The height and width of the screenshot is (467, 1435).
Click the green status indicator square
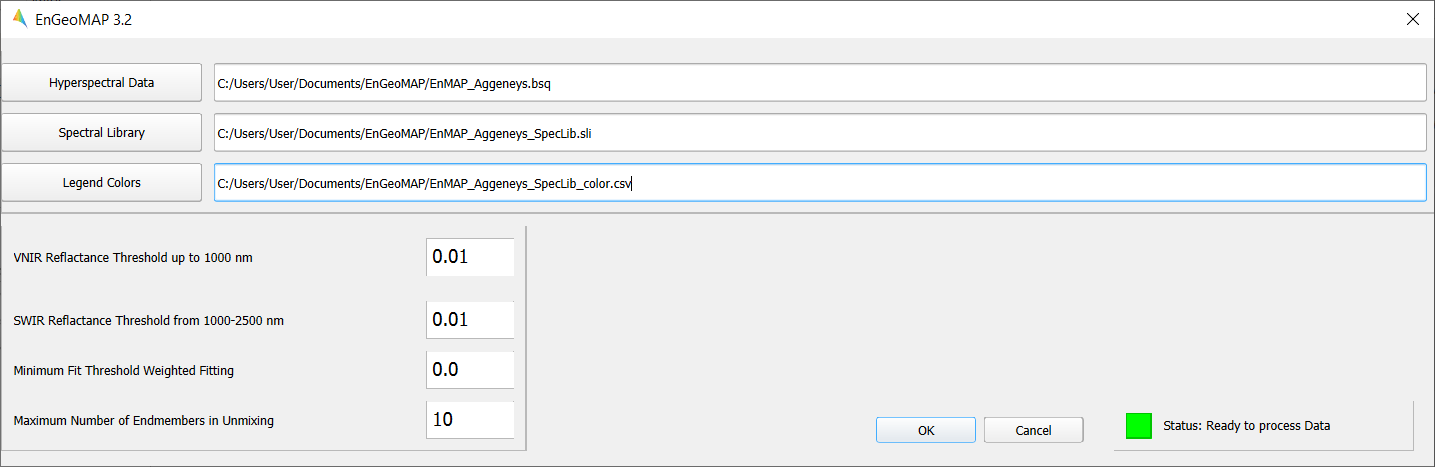coord(1139,426)
